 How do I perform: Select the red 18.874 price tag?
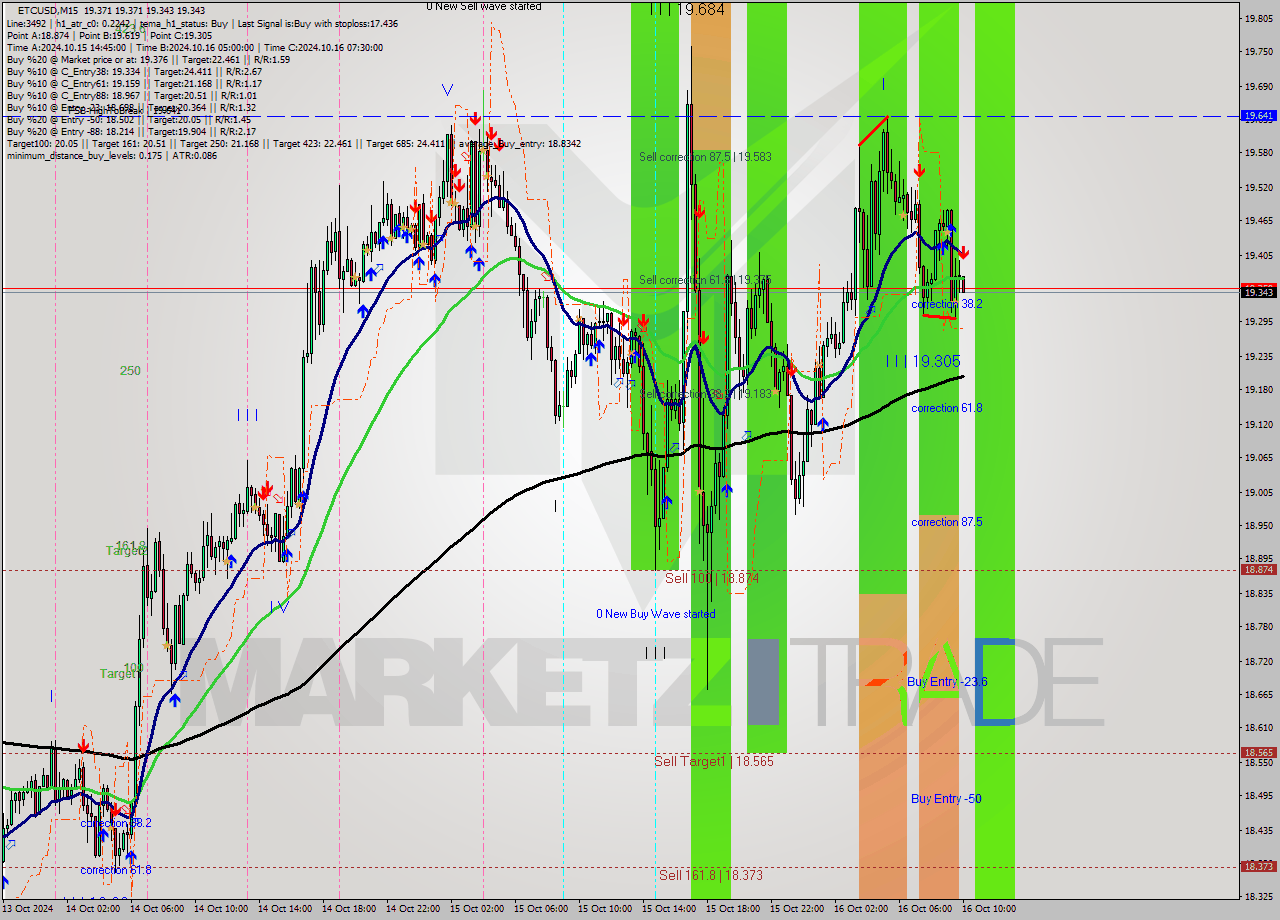click(1258, 570)
